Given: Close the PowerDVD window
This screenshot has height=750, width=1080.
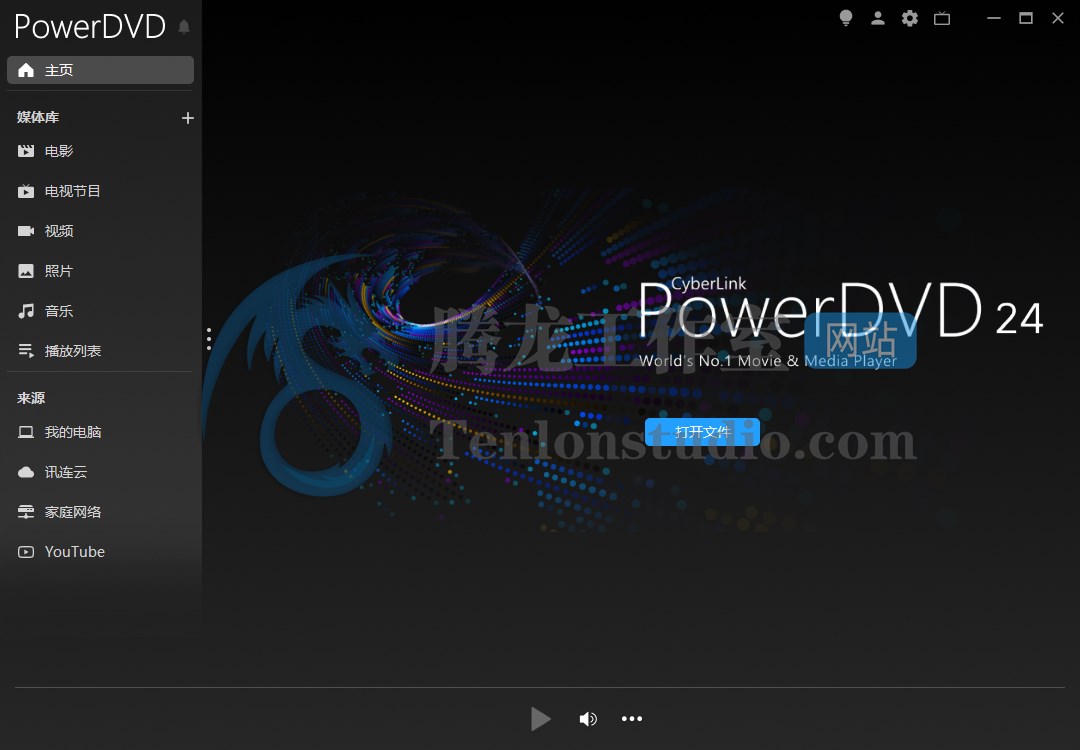Looking at the screenshot, I should click(x=1058, y=19).
